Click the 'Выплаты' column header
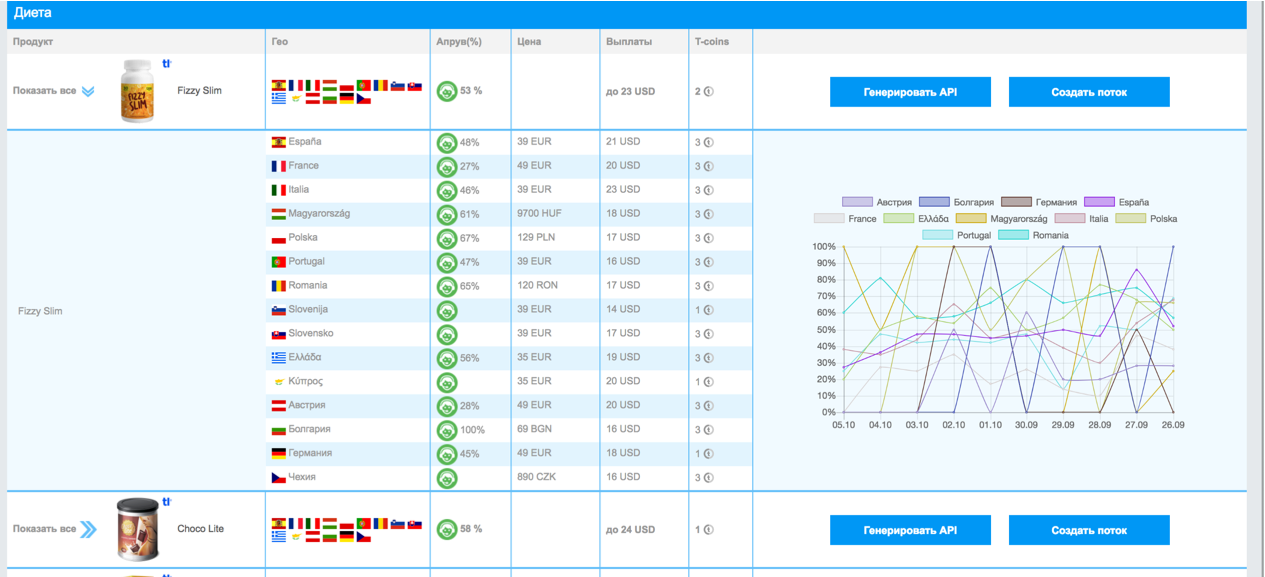The width and height of the screenshot is (1265, 577). pyautogui.click(x=629, y=42)
